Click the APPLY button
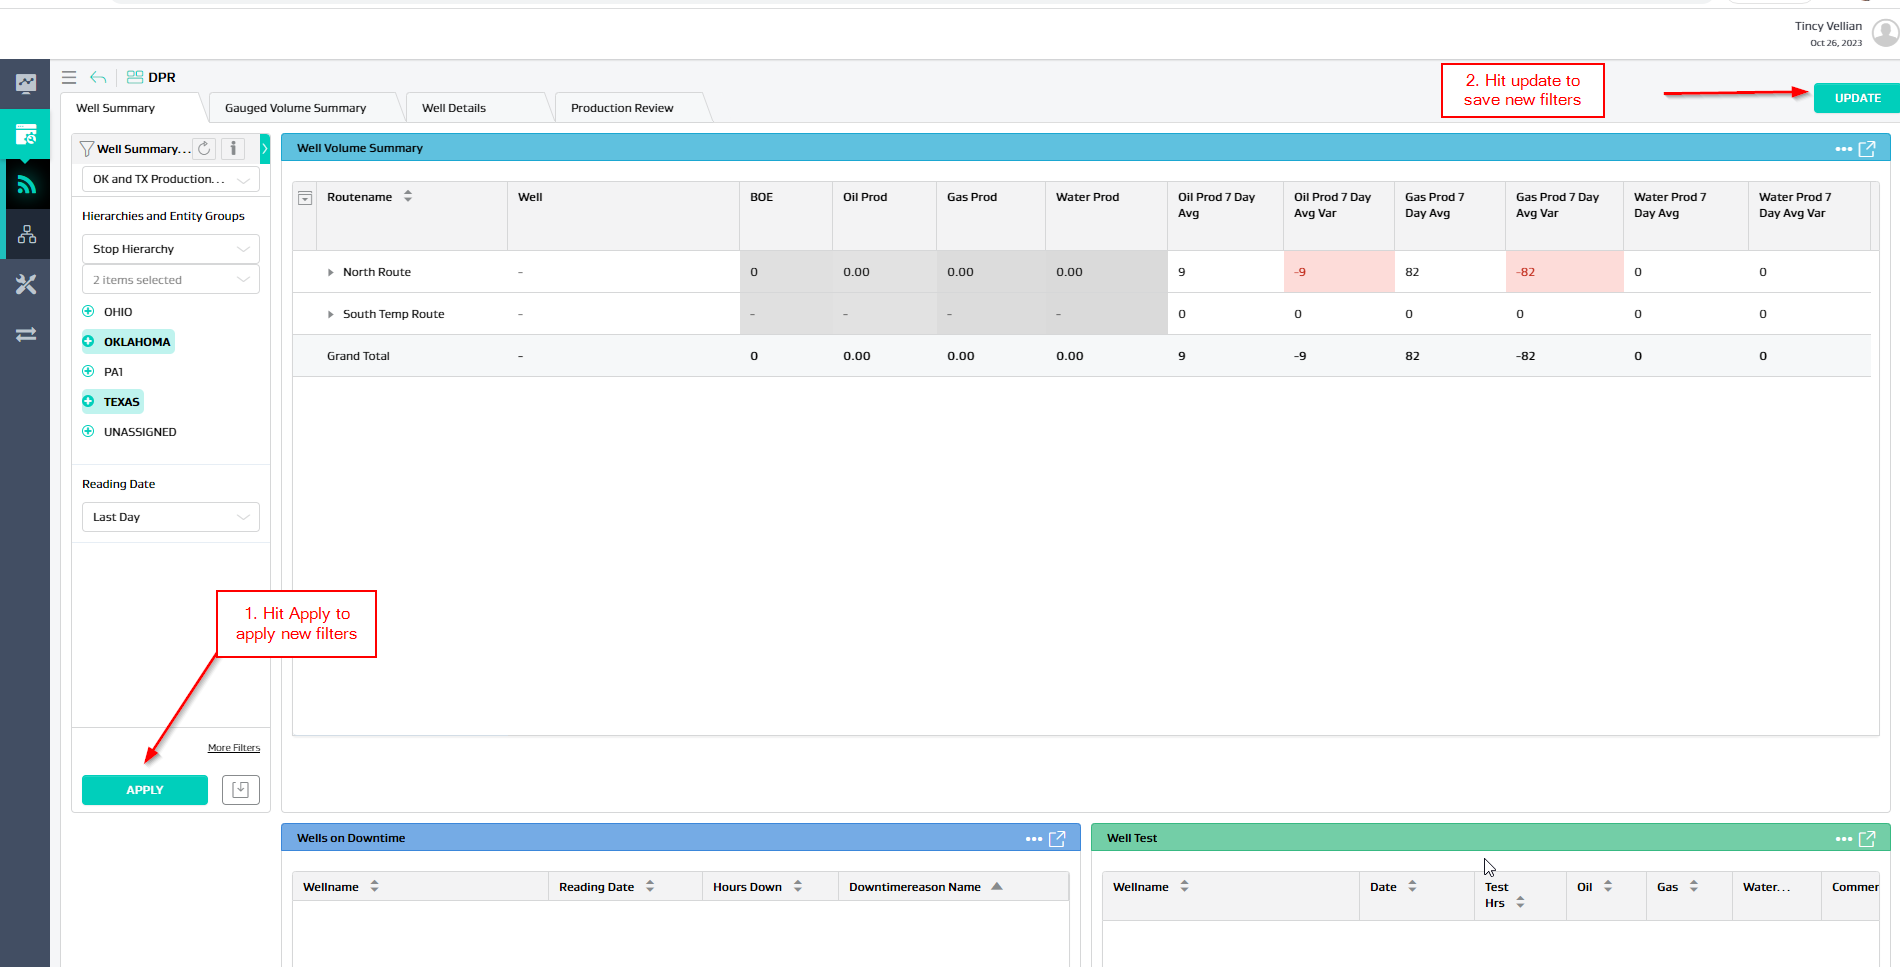The width and height of the screenshot is (1900, 967). (x=145, y=790)
